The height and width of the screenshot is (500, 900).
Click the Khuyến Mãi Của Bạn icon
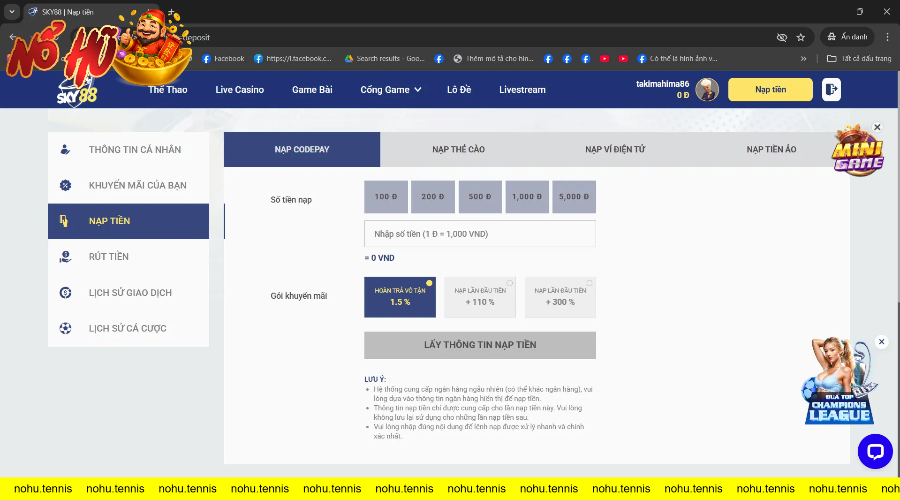[65, 185]
